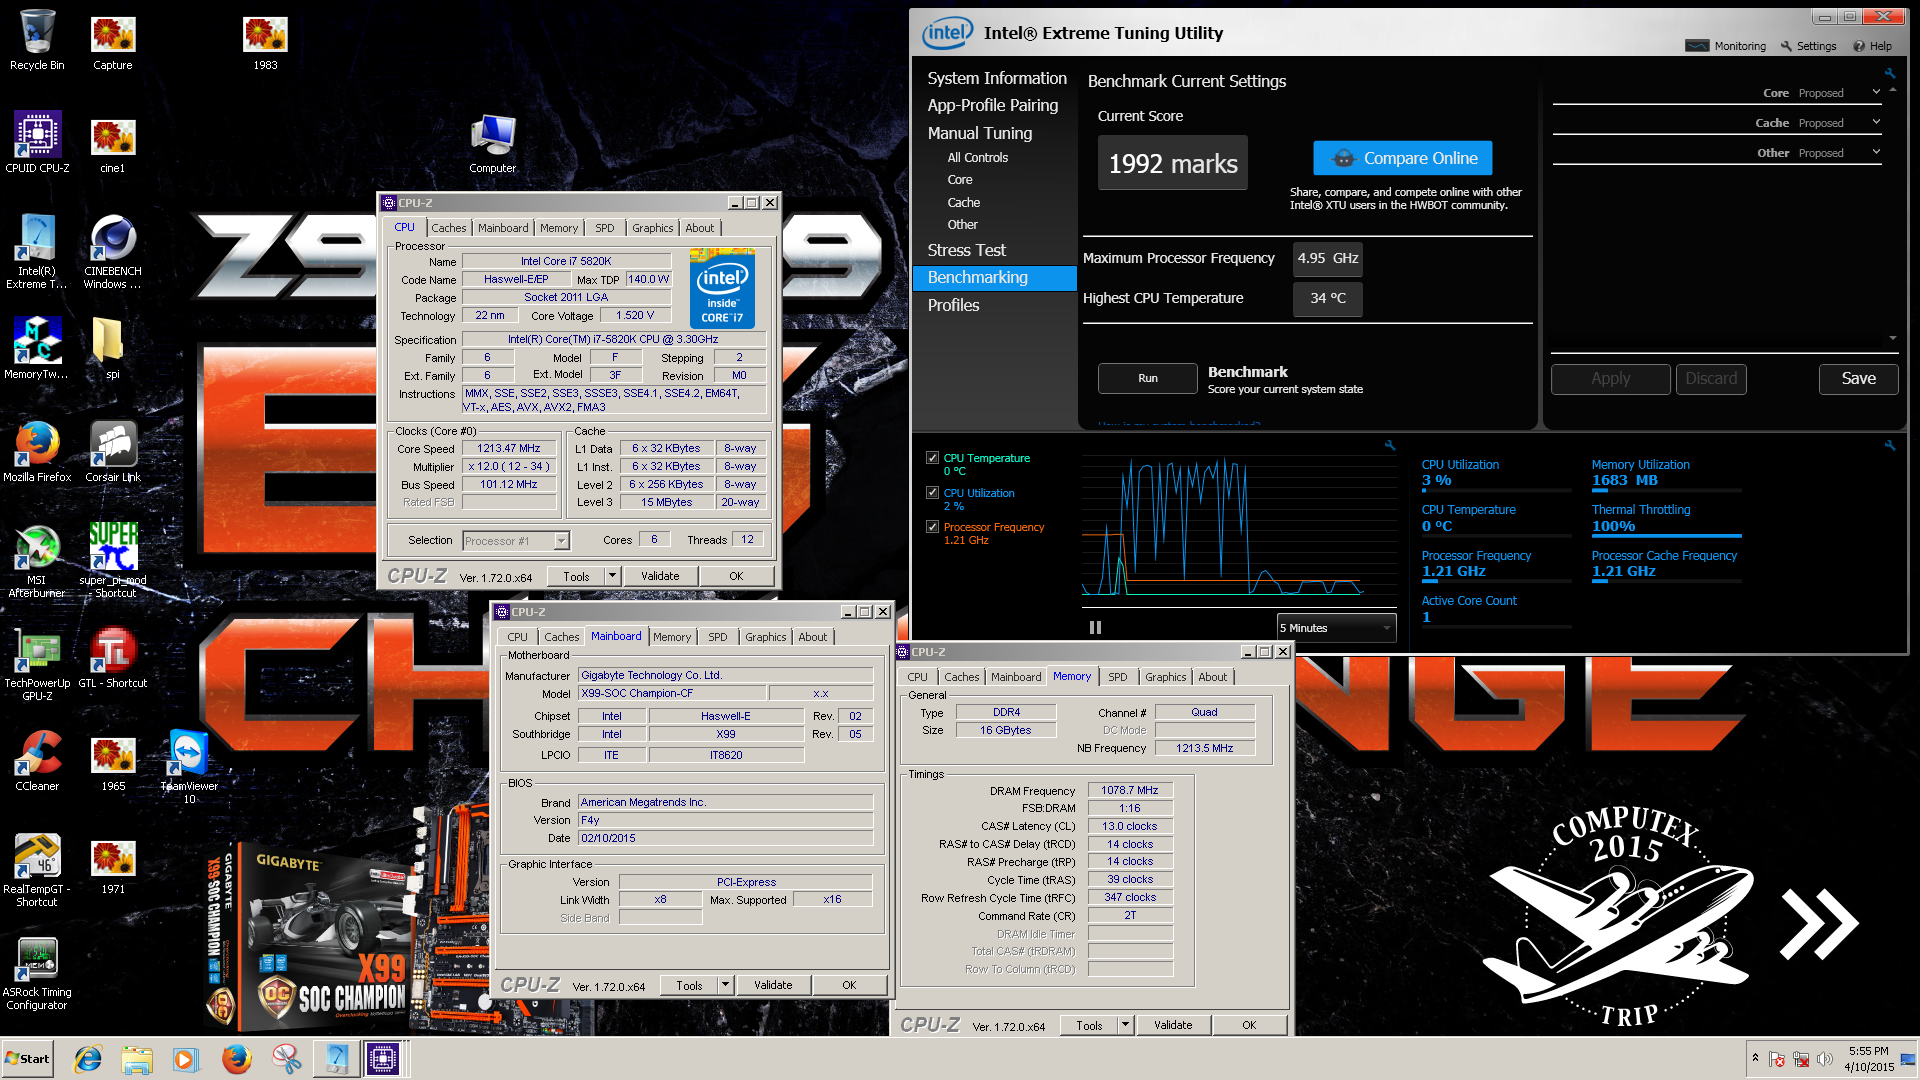The width and height of the screenshot is (1920, 1080).
Task: Expand the Cache Proposed section
Action: tap(1875, 123)
